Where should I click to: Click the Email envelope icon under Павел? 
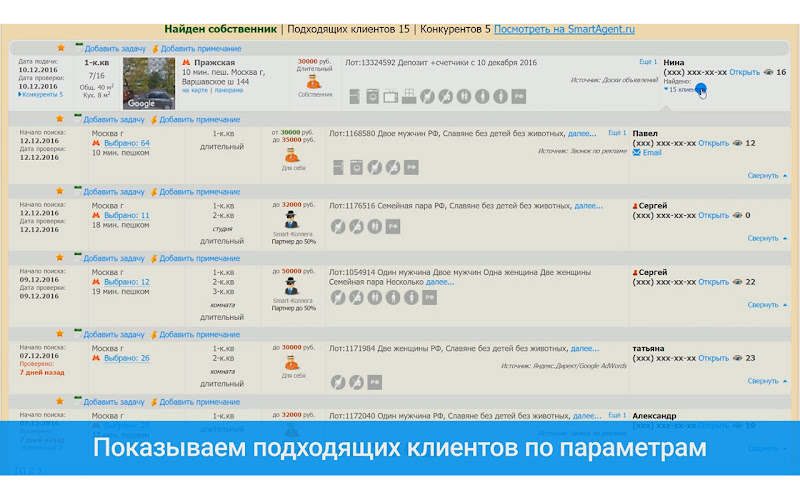coord(637,153)
